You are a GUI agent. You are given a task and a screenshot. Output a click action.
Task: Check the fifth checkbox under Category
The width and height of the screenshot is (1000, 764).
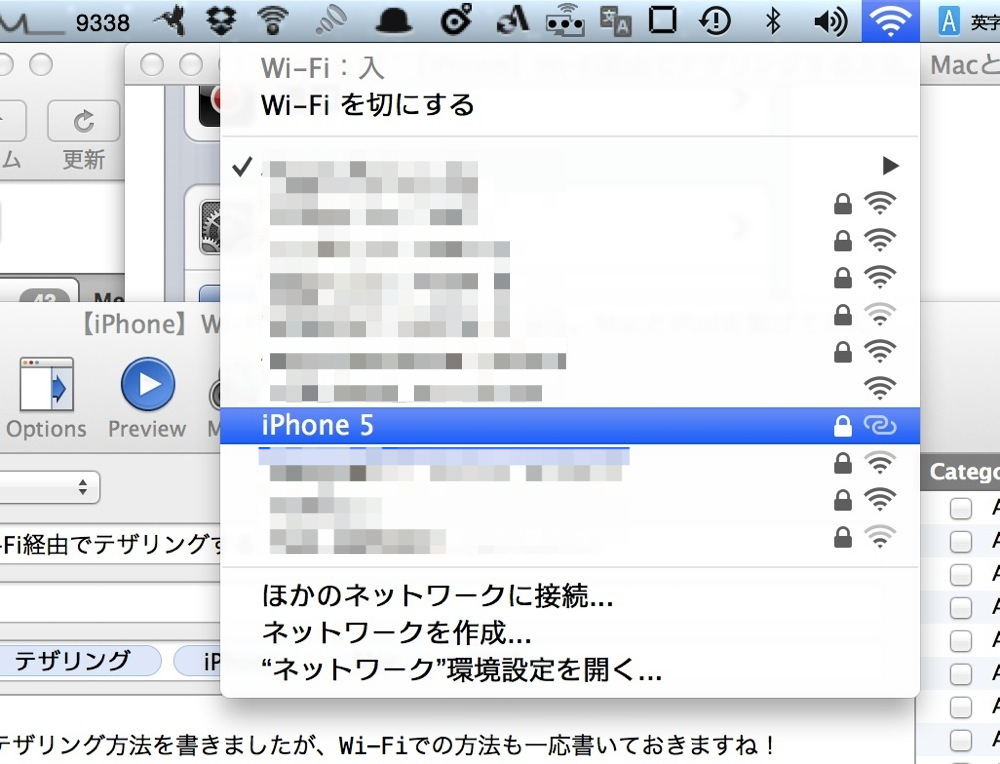(960, 640)
